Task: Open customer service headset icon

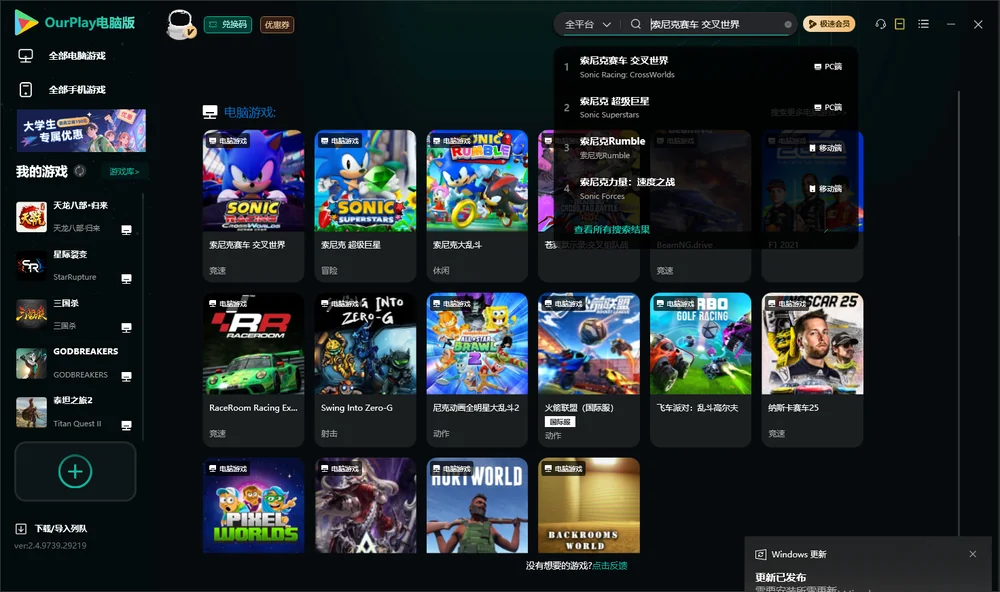Action: (880, 24)
